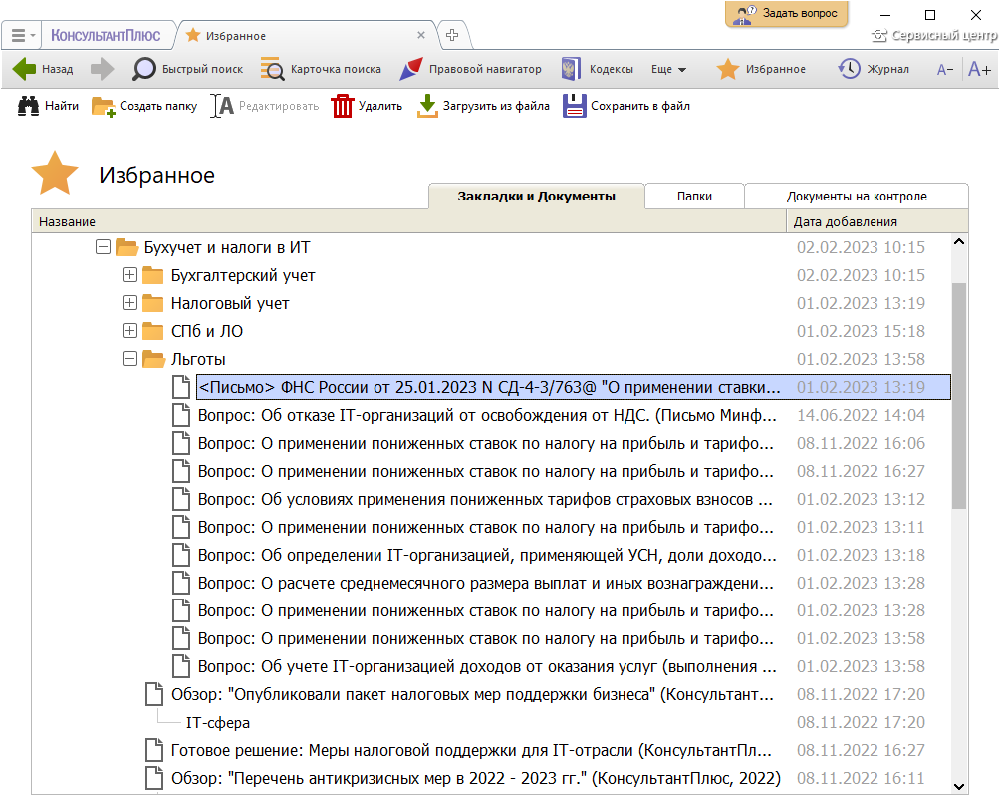Add a new tab with plus icon
The image size is (1000, 800).
click(x=452, y=35)
